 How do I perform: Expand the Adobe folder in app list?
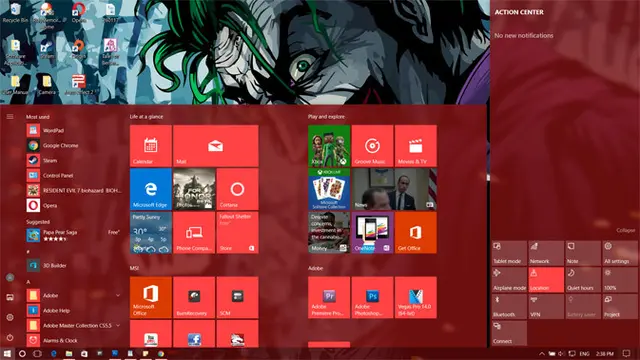118,295
